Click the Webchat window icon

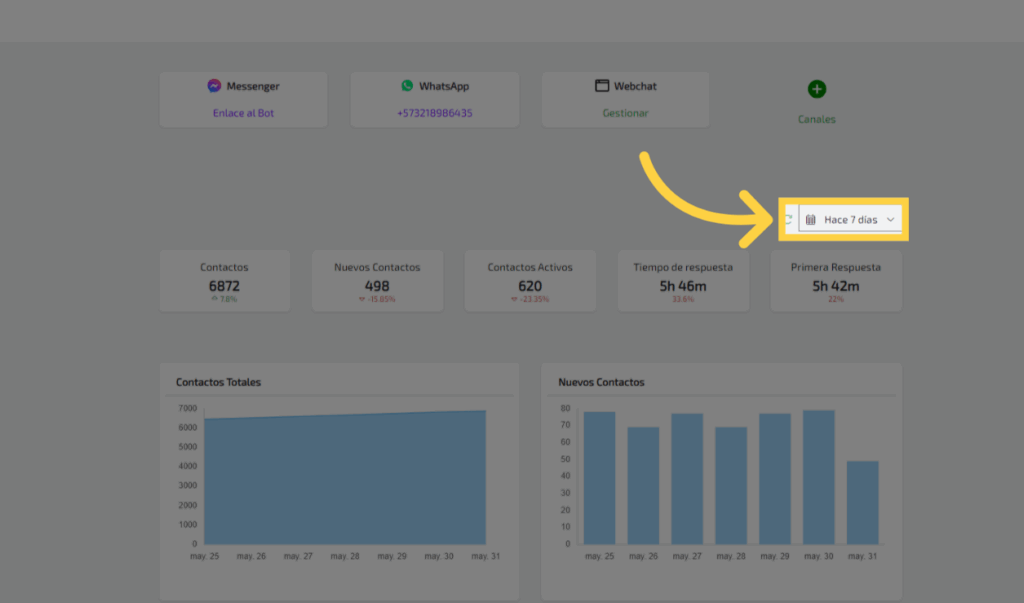pos(601,86)
